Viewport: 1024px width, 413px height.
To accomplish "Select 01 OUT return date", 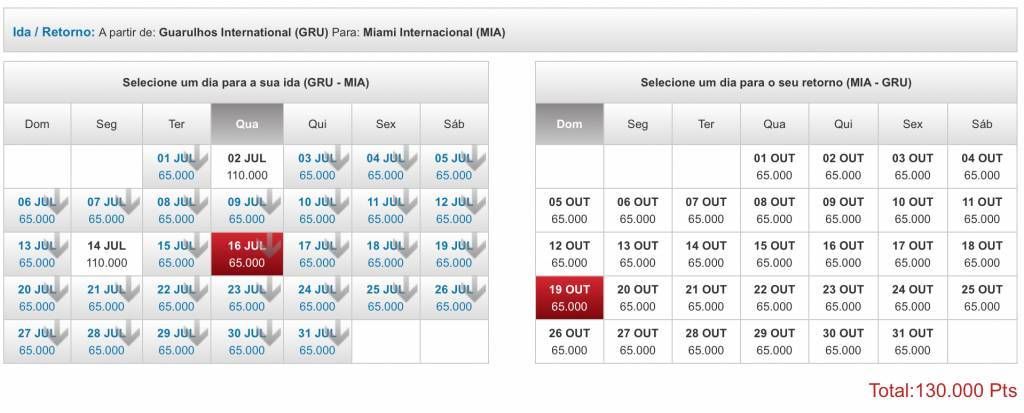I will [775, 167].
